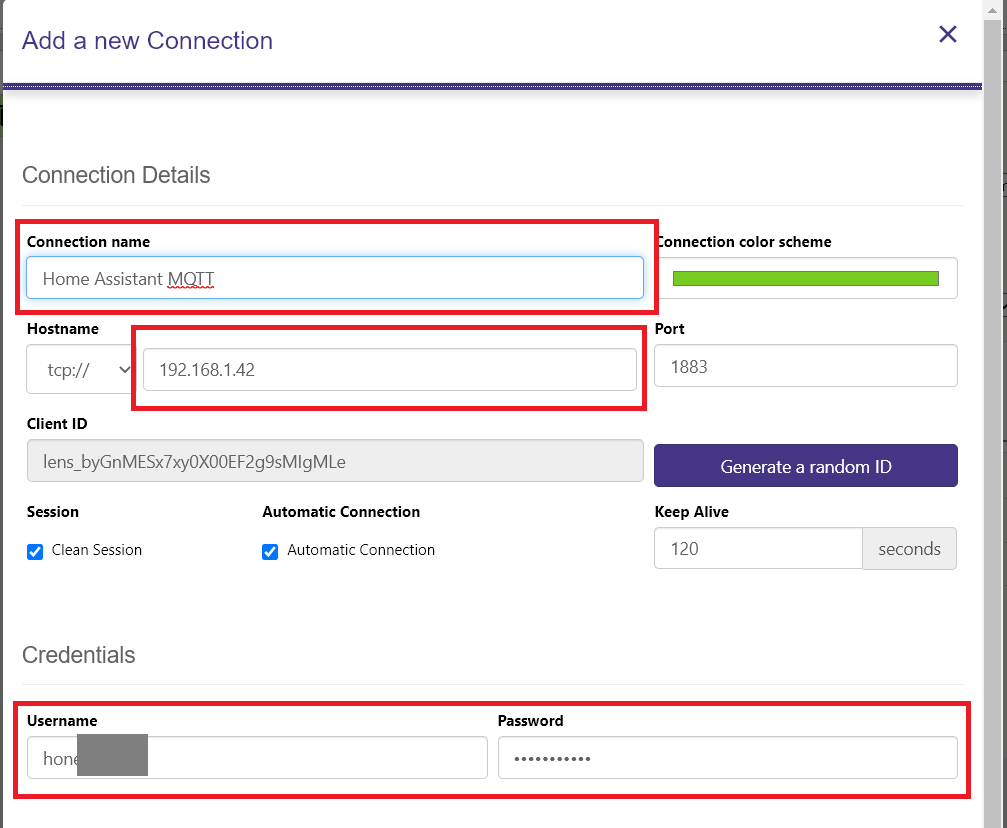
Task: Click the Credentials section heading
Action: click(x=79, y=655)
